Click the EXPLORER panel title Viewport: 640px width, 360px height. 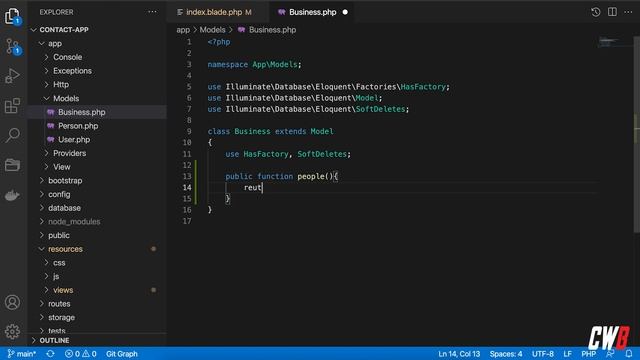tap(56, 12)
